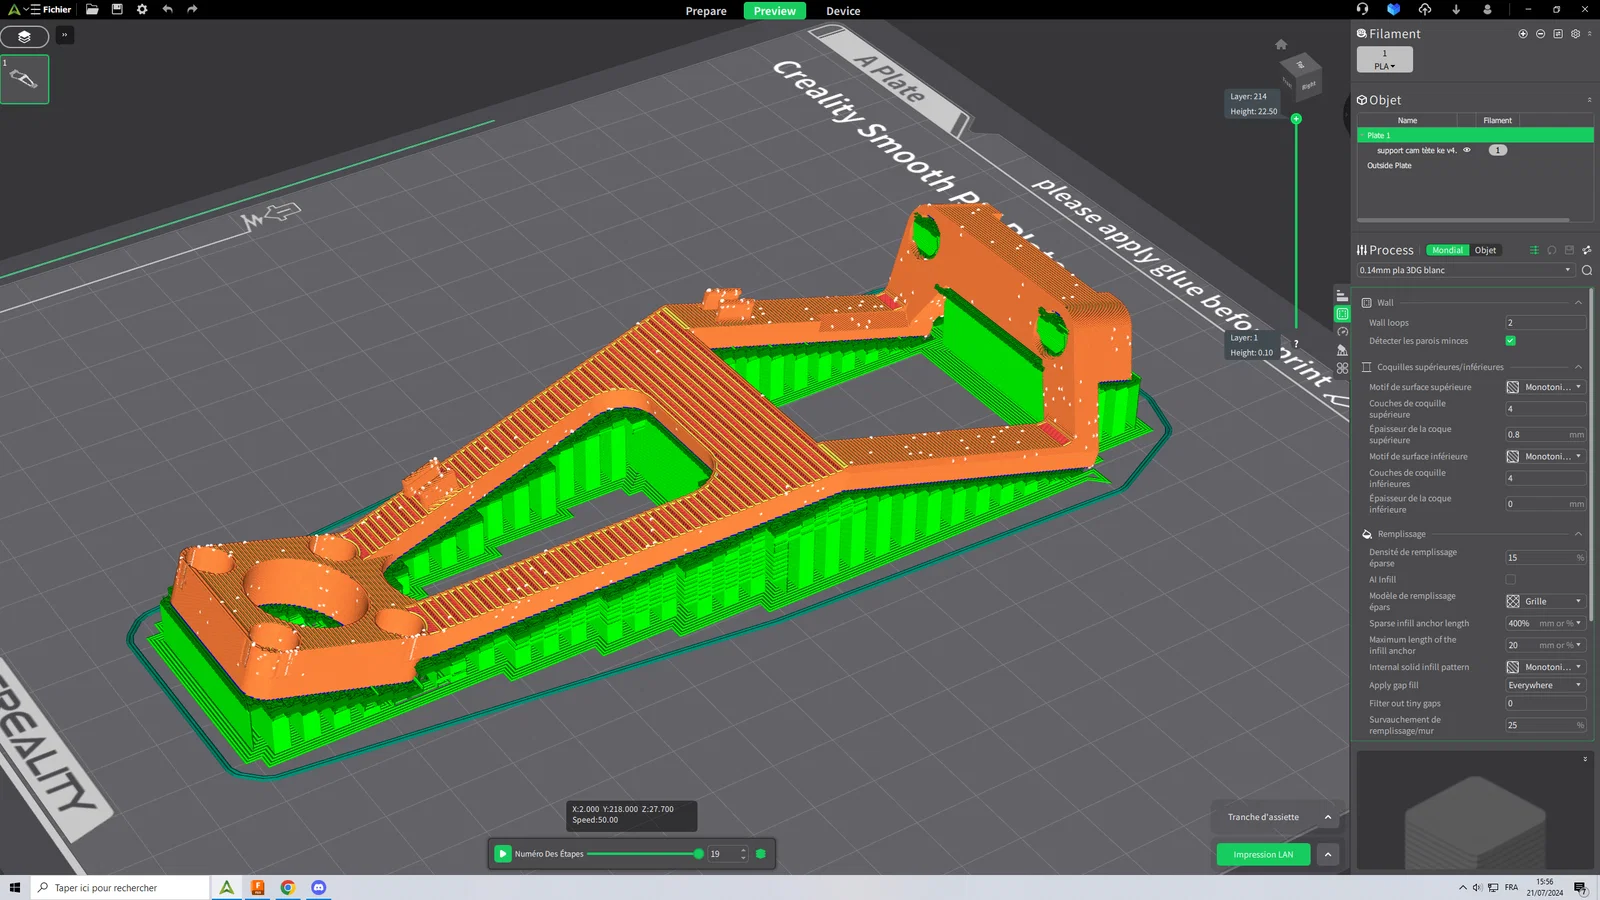Select the Objet process mode button
The width and height of the screenshot is (1600, 900).
tap(1485, 250)
